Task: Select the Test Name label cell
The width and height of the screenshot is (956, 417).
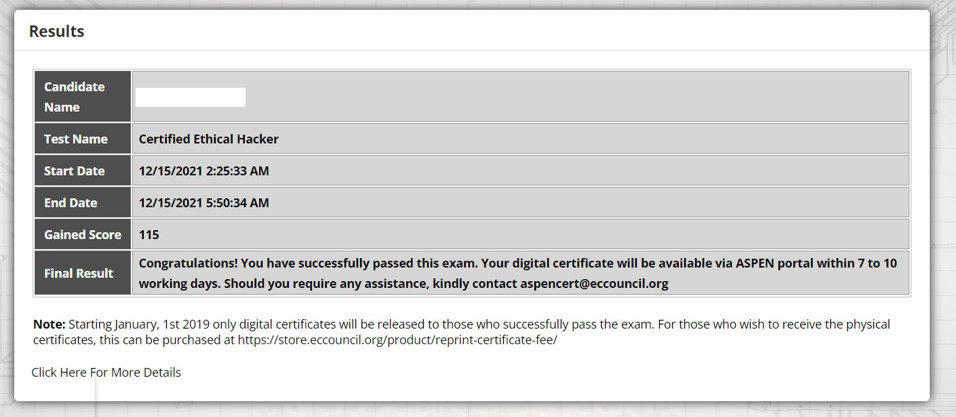Action: (83, 139)
